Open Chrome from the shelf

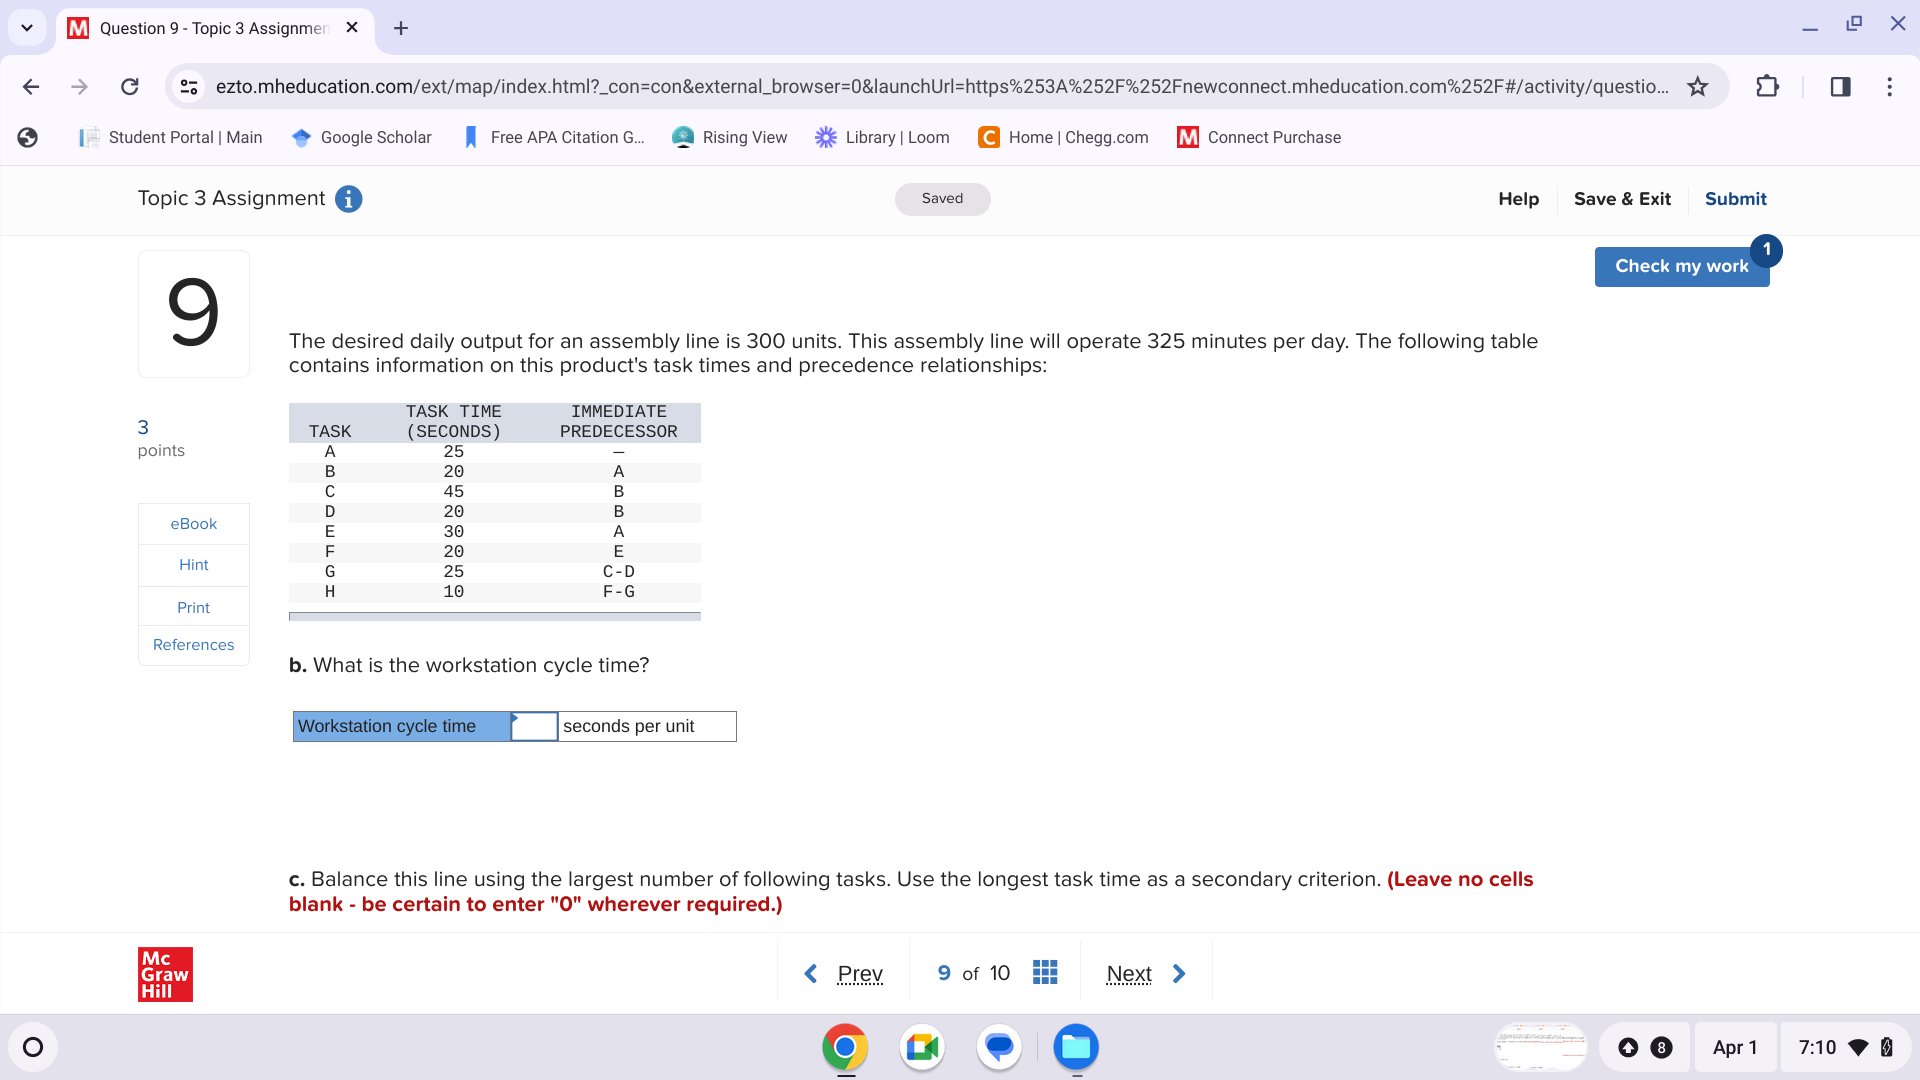point(844,1047)
